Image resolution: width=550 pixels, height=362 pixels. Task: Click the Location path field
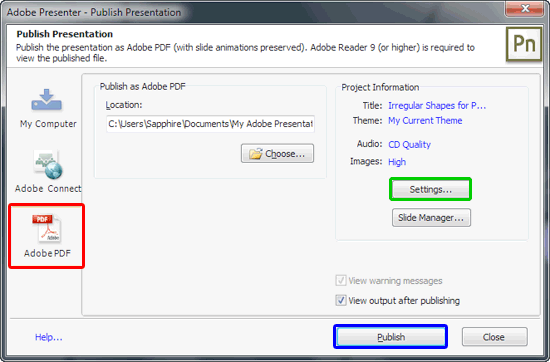click(210, 124)
